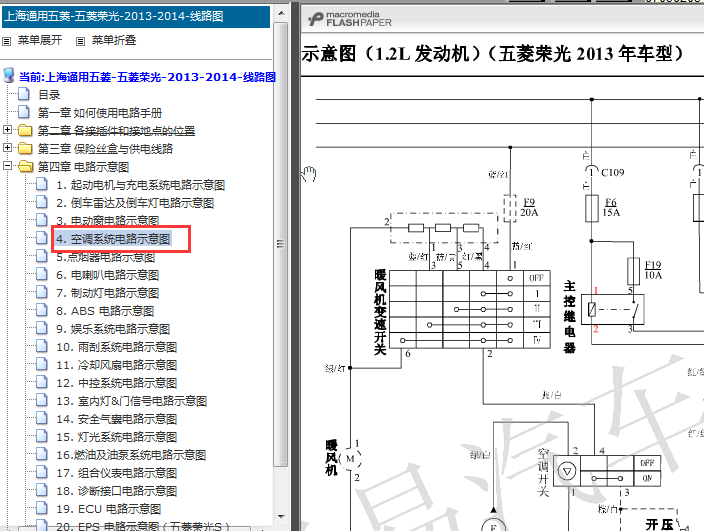Click page icon for 倒车雷达及倒车灯电路示意图
Viewport: 704px width, 531px height.
coord(42,202)
